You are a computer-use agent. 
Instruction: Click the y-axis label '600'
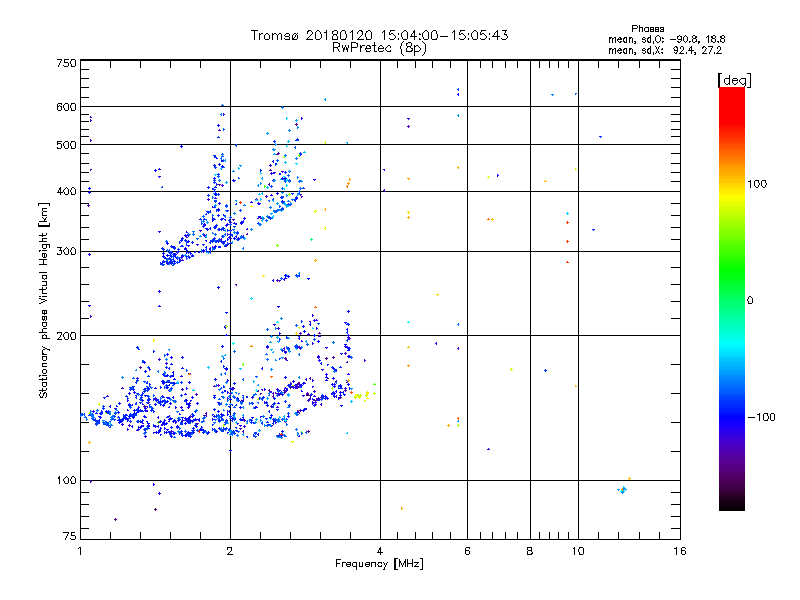(66, 107)
